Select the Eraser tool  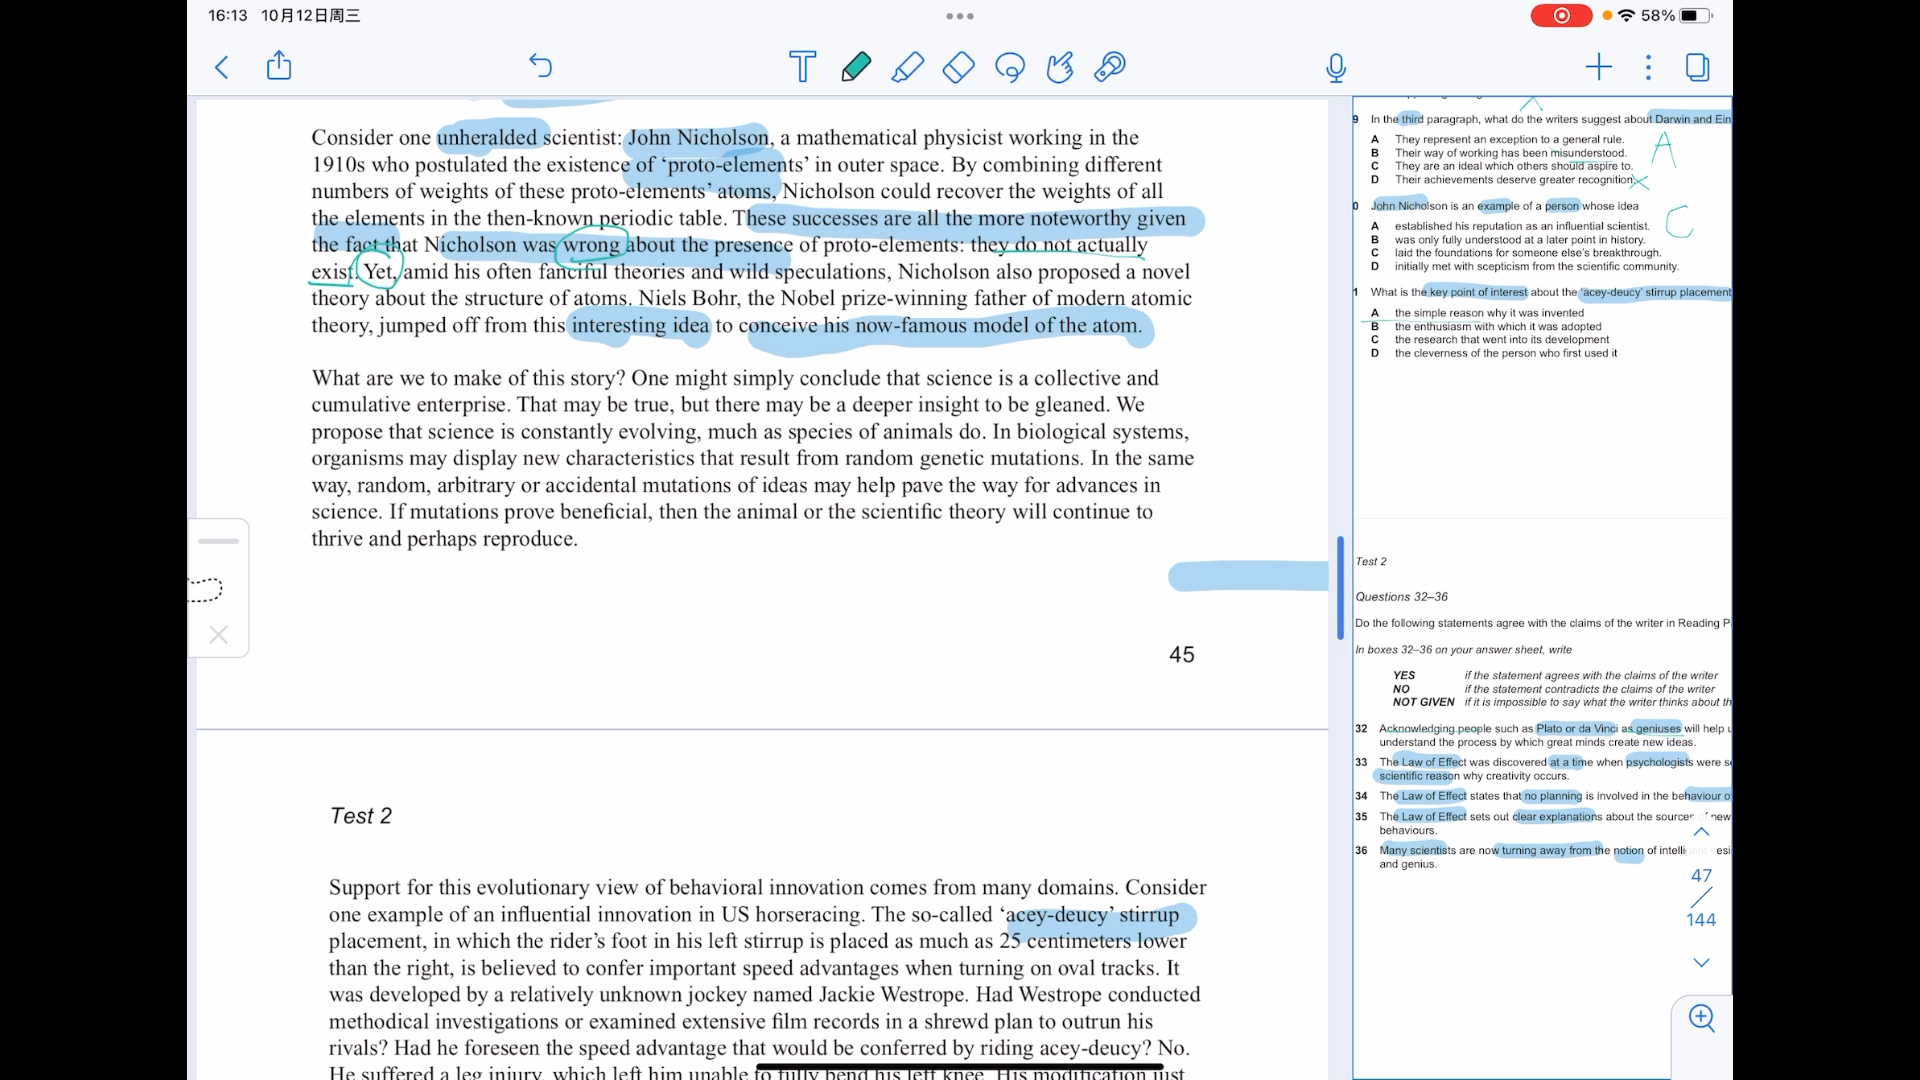point(958,67)
